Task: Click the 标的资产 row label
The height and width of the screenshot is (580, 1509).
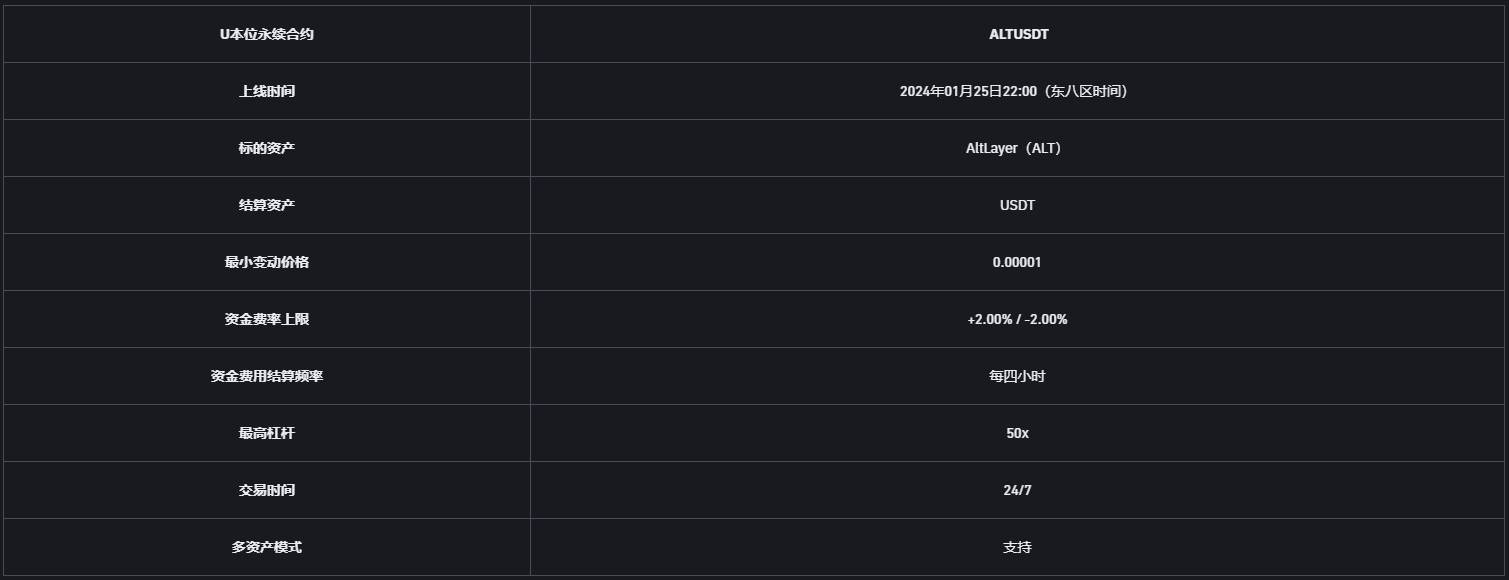Action: pos(267,148)
